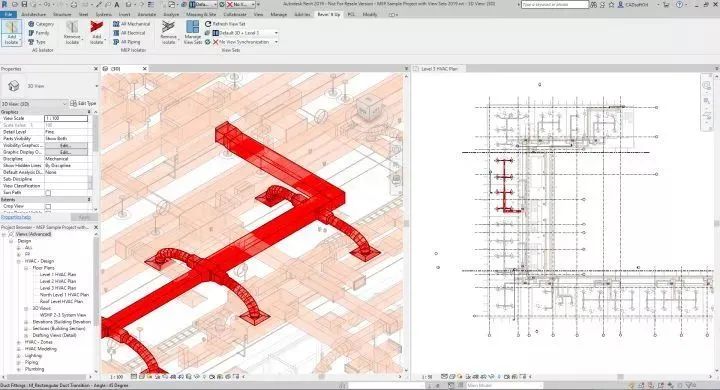Image resolution: width=720 pixels, height=390 pixels.
Task: Select the All Mechanical isolator icon
Action: coord(116,24)
